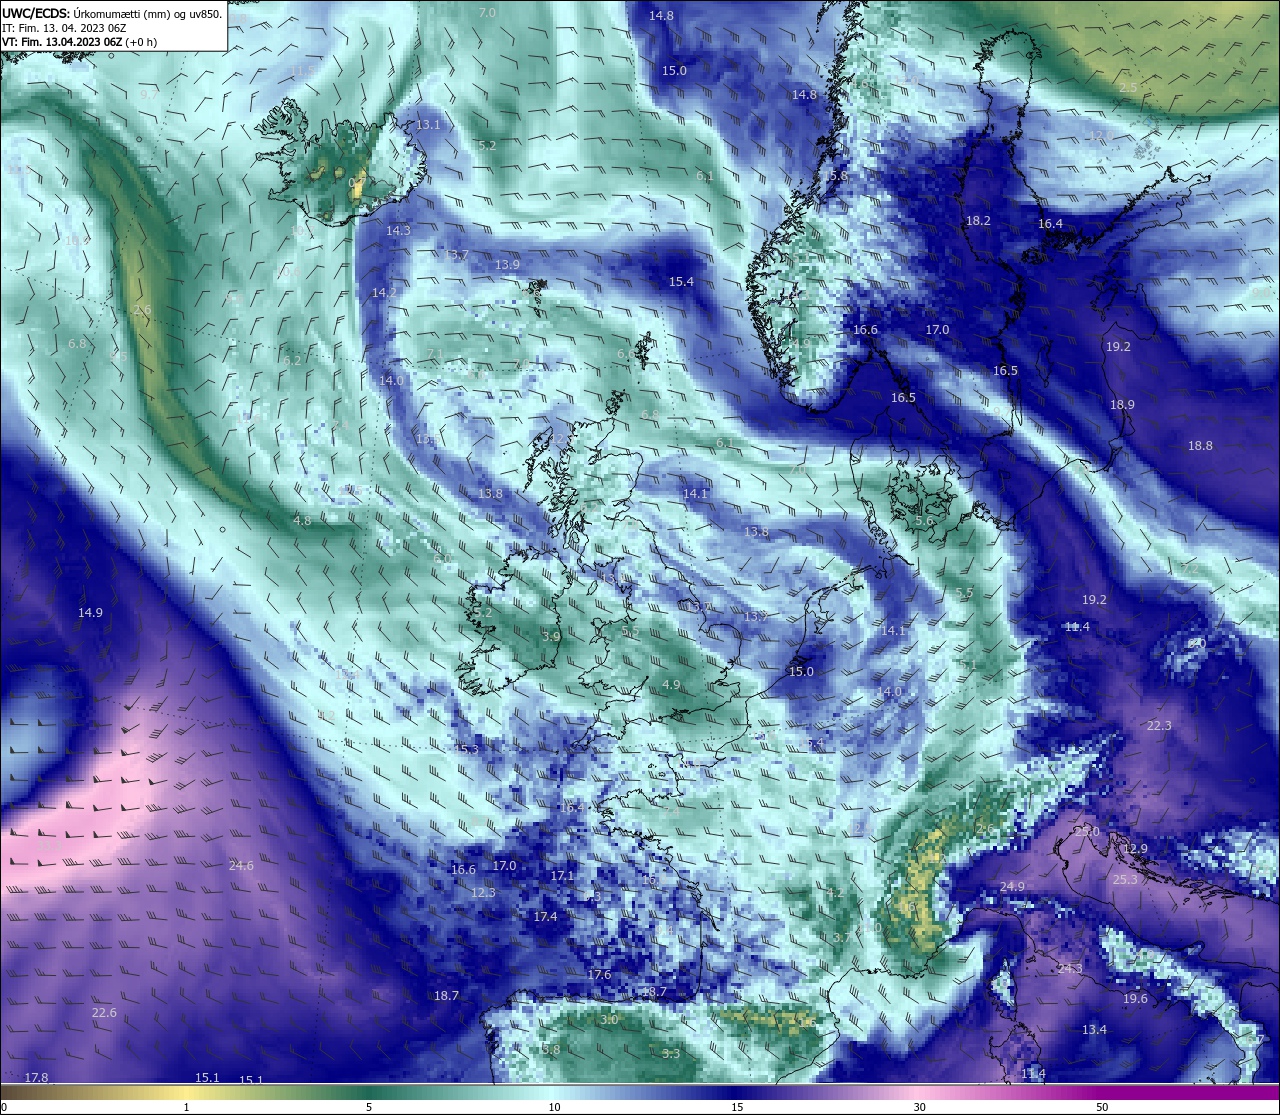This screenshot has height=1115, width=1280.
Task: Click the 4.8 value on the map
Action: (x=302, y=521)
